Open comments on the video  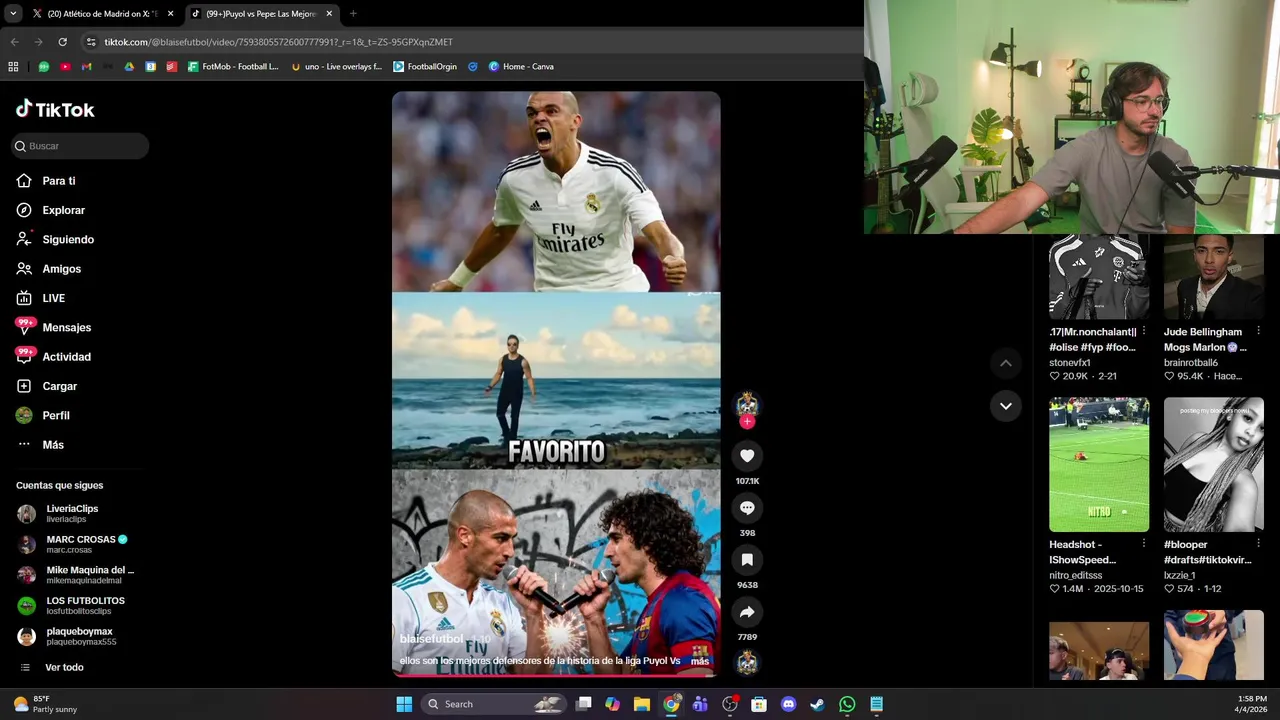coord(747,508)
